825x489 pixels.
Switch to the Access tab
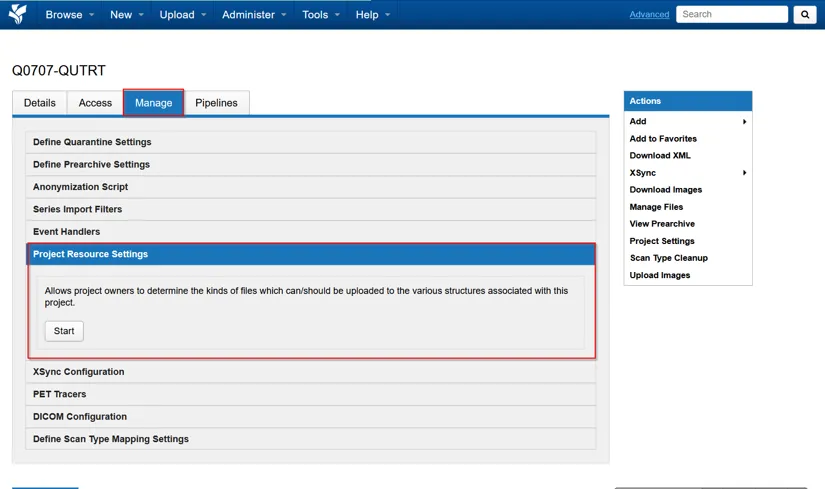coord(95,103)
